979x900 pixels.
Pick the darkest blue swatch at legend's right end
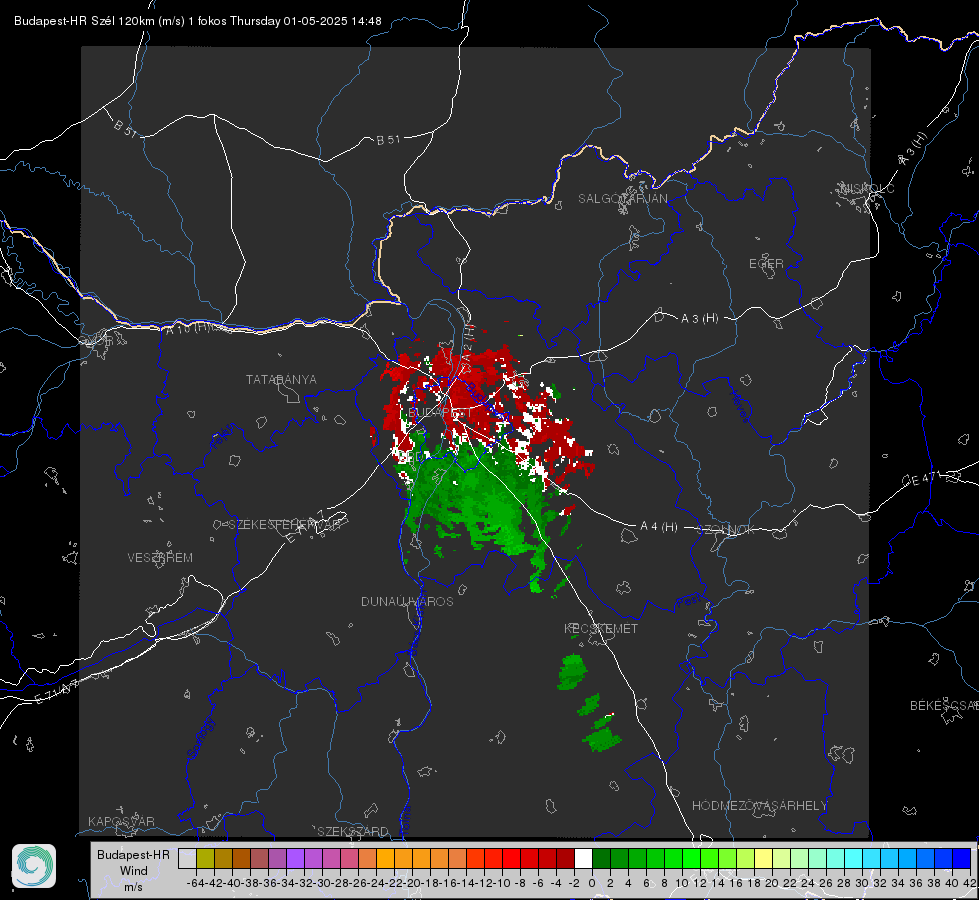tap(962, 858)
